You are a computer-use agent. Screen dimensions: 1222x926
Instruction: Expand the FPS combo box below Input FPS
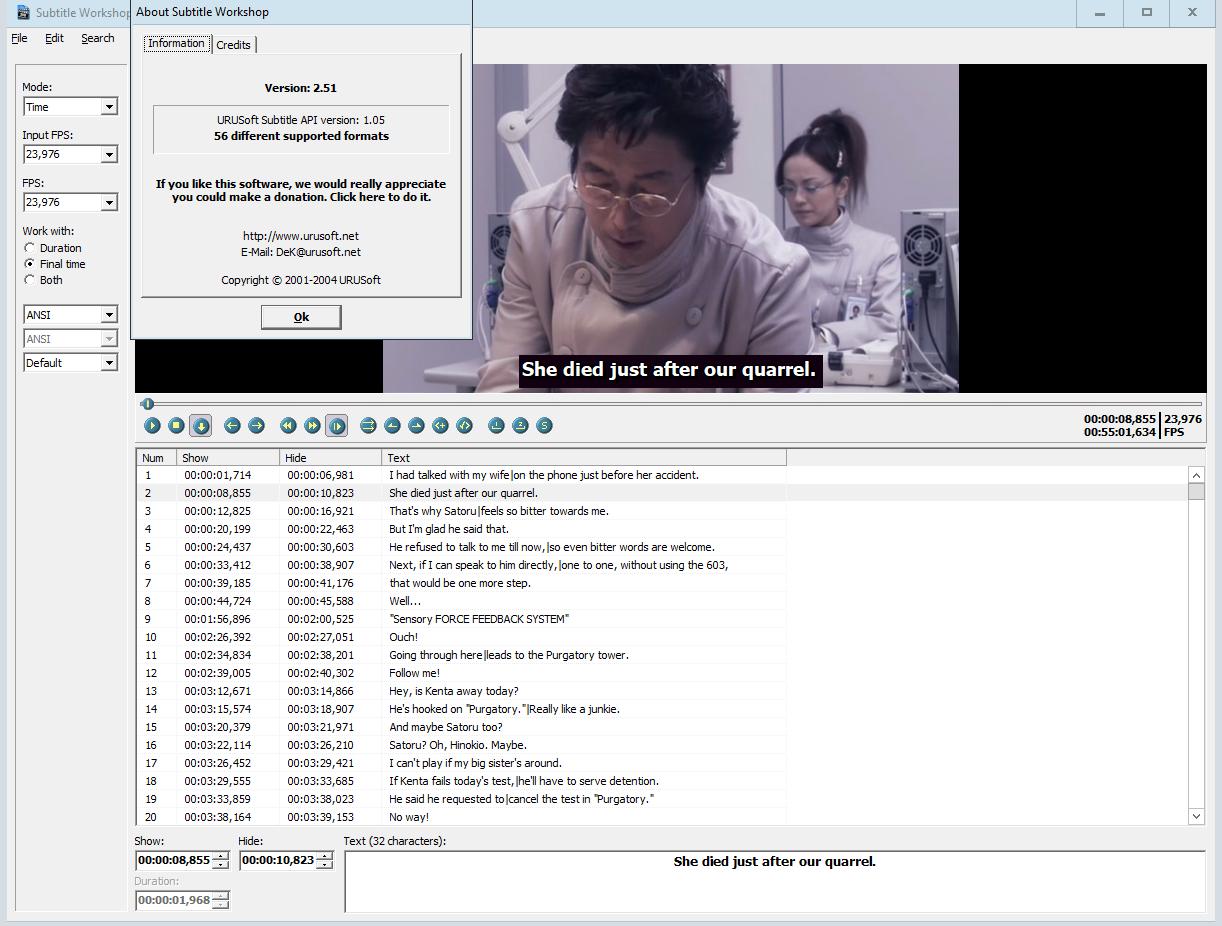(x=70, y=202)
